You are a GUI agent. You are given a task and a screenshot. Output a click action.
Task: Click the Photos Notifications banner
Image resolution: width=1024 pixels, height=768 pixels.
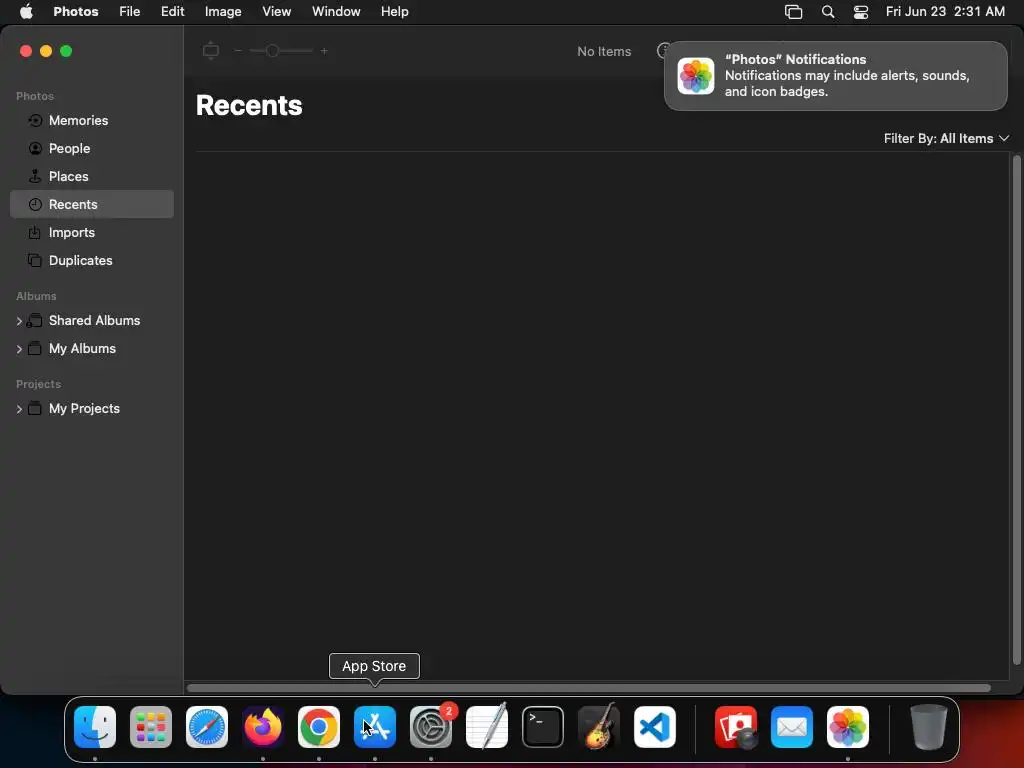(835, 76)
